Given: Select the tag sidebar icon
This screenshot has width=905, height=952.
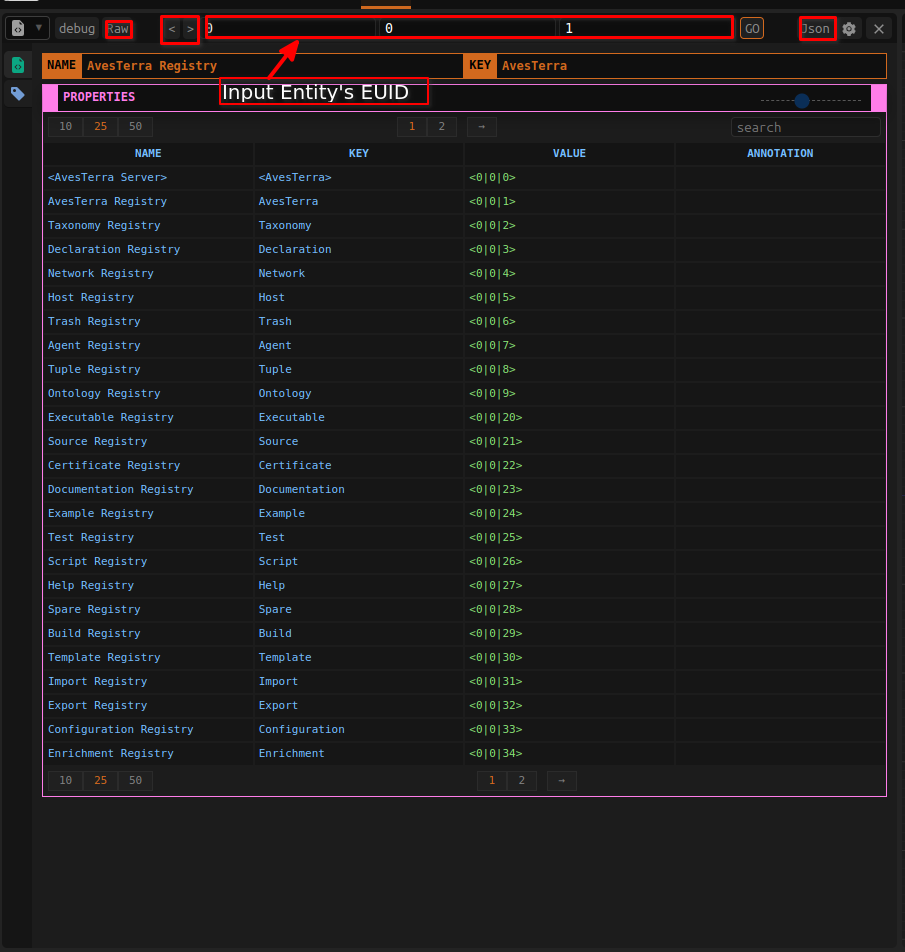Looking at the screenshot, I should click(x=18, y=94).
